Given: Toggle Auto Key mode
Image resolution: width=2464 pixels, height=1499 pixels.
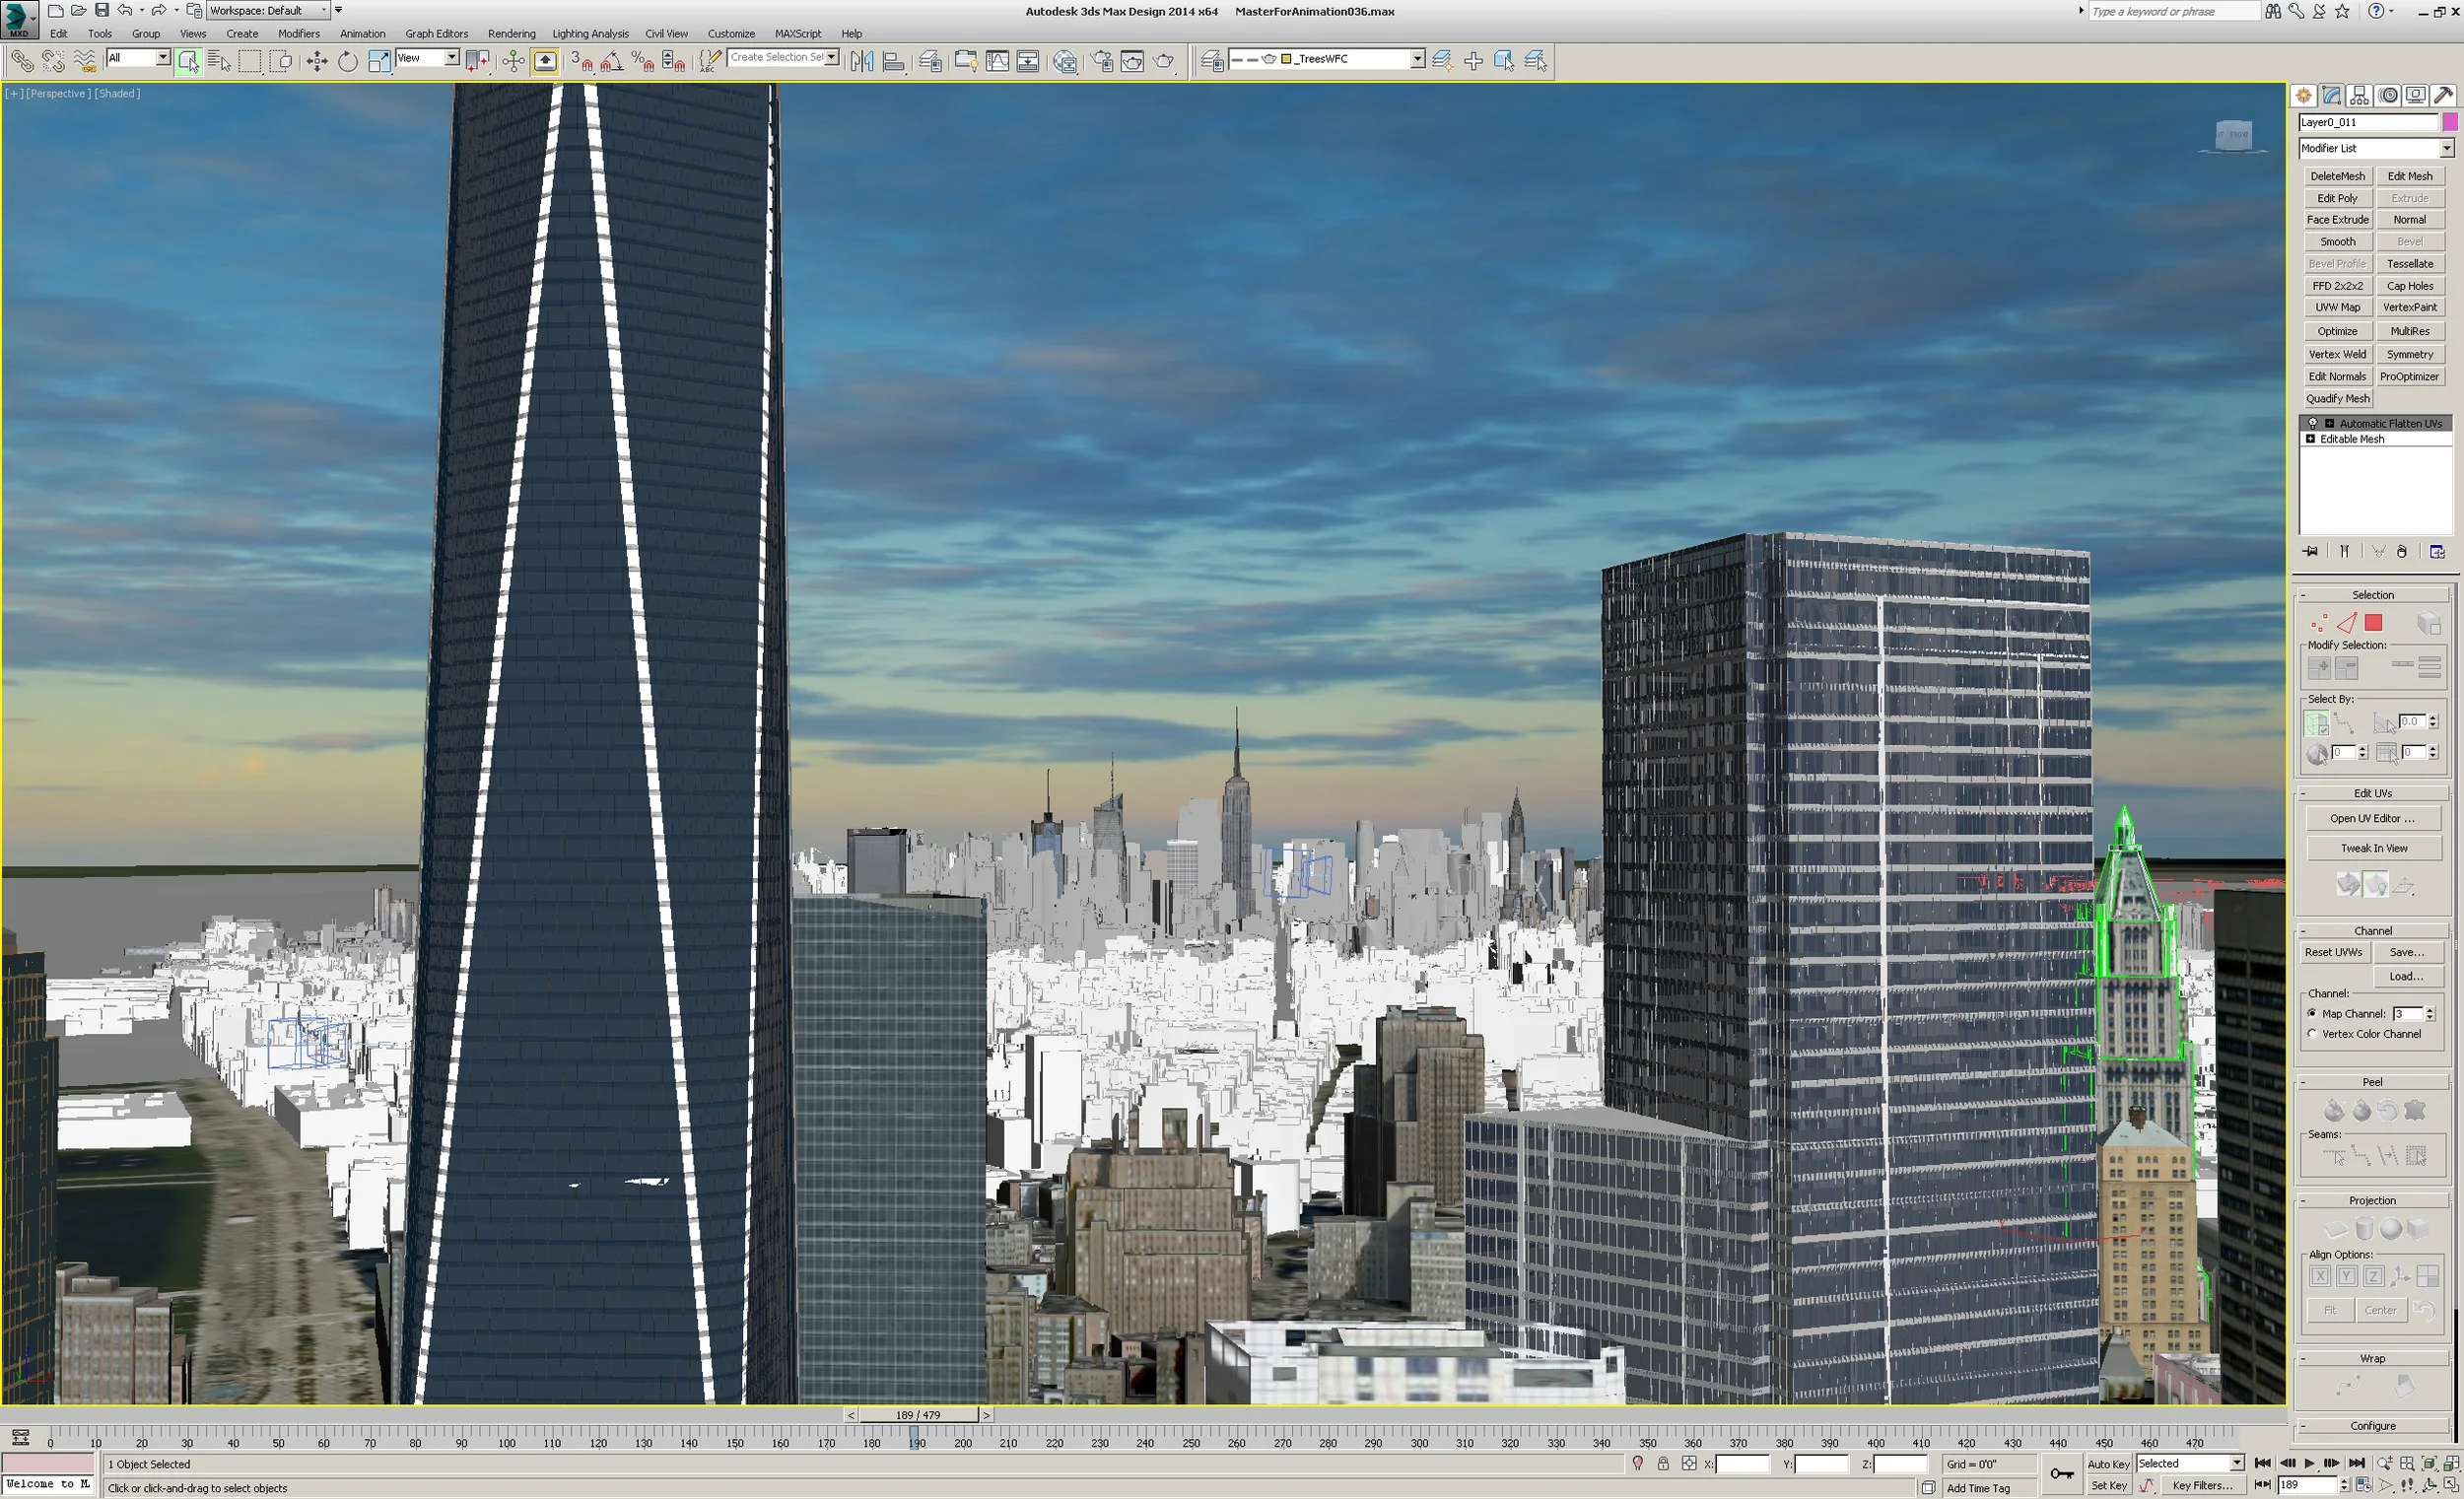Looking at the screenshot, I should point(2108,1464).
